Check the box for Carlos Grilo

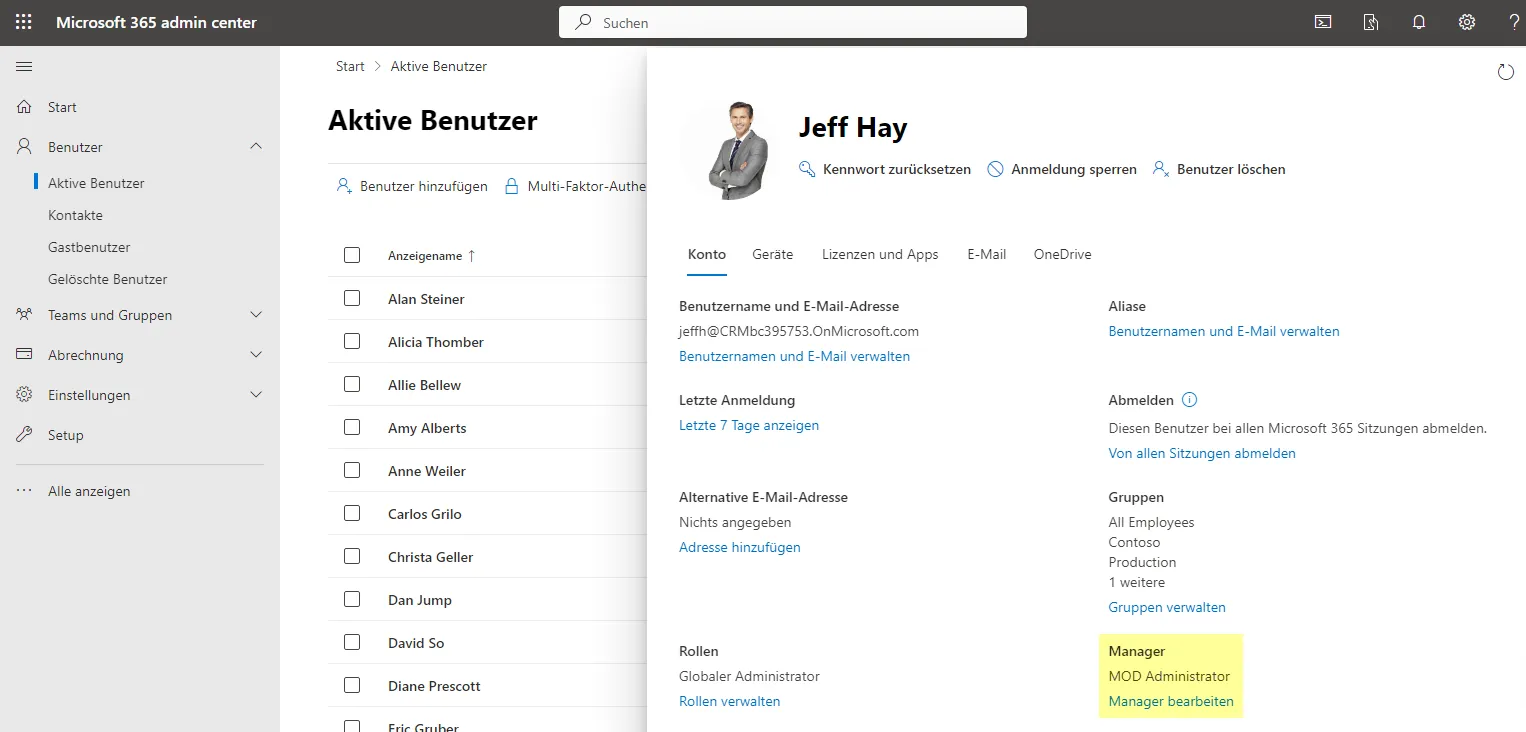tap(352, 513)
